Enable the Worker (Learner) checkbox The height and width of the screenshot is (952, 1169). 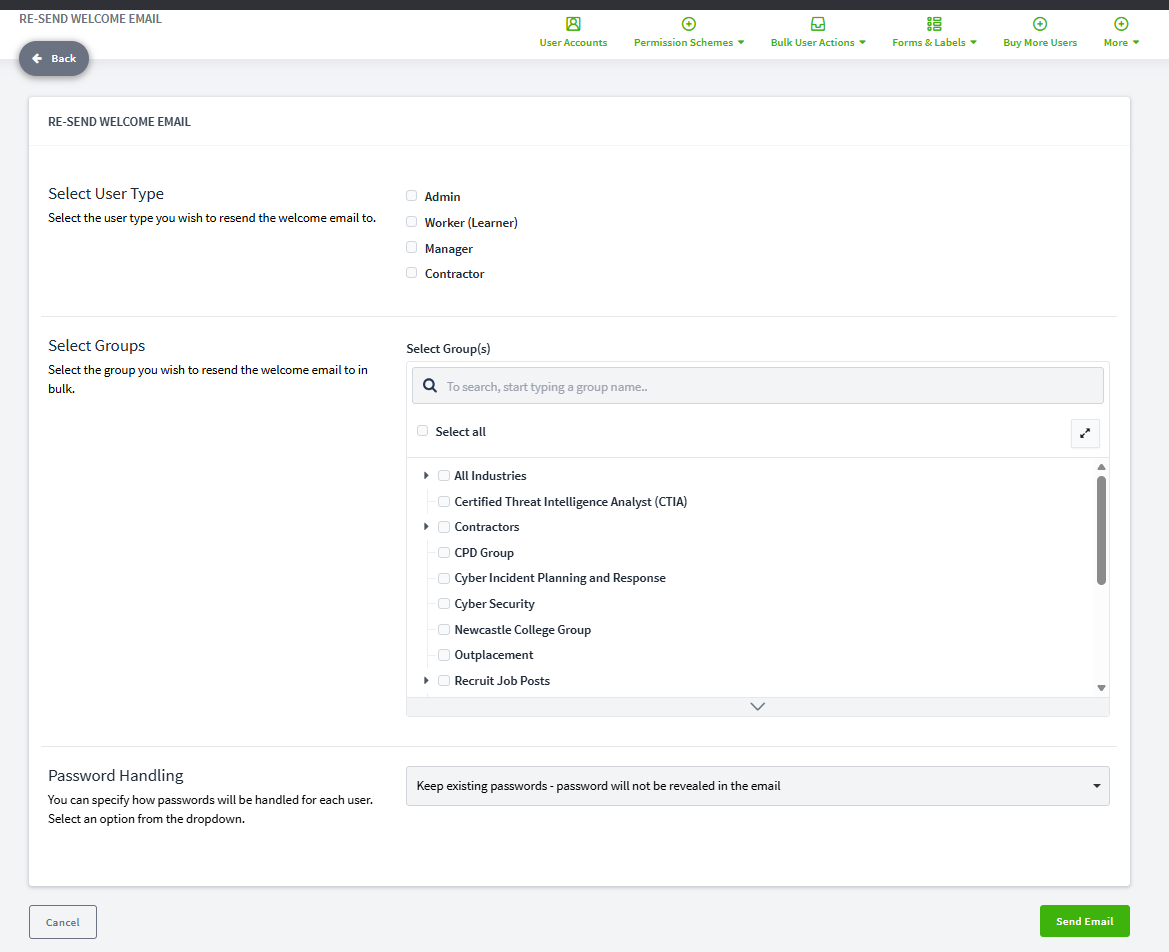(411, 221)
